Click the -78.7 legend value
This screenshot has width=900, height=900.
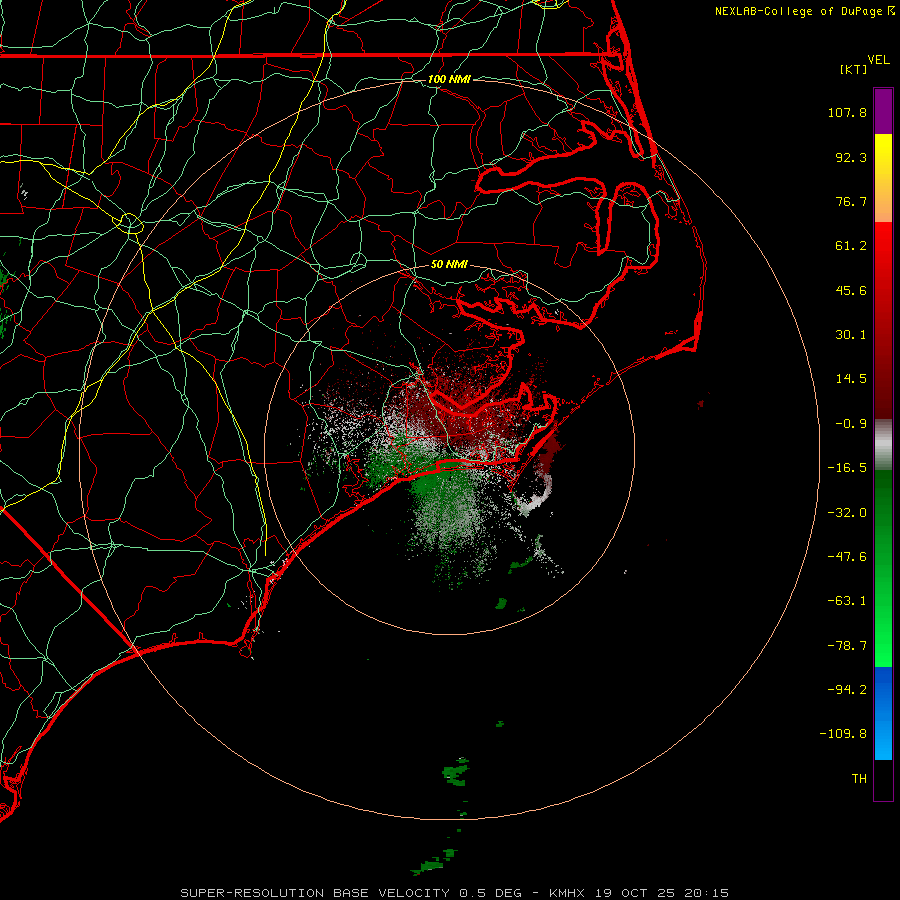pyautogui.click(x=847, y=646)
